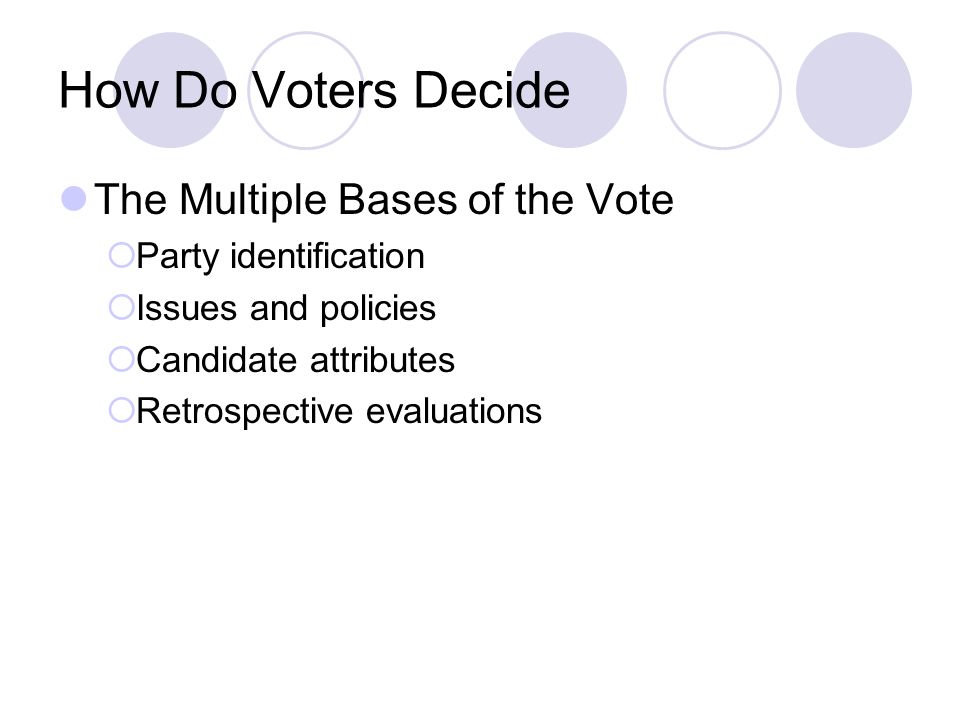The image size is (960, 720).
Task: Click the word 'Multiple' in the heading
Action: (x=252, y=200)
